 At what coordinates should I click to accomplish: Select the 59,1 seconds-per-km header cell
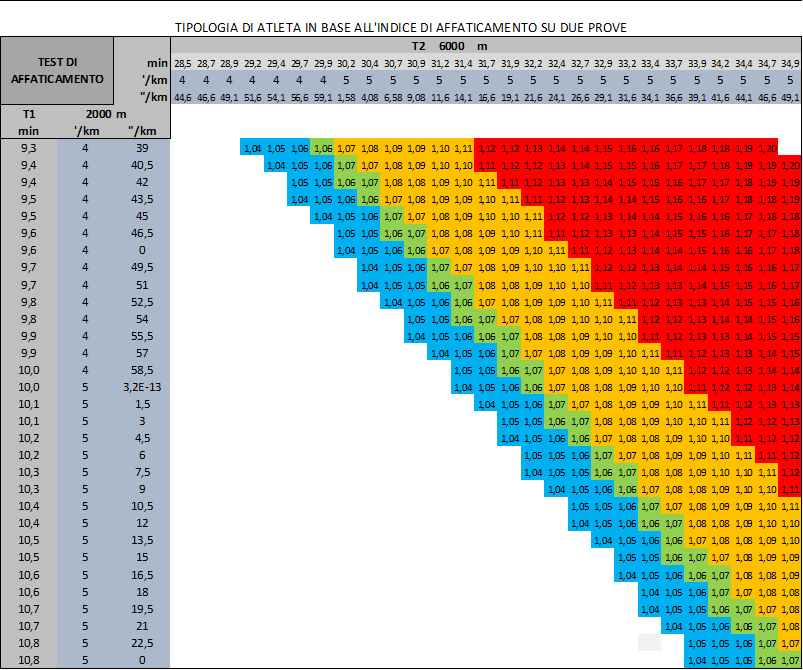click(x=323, y=97)
